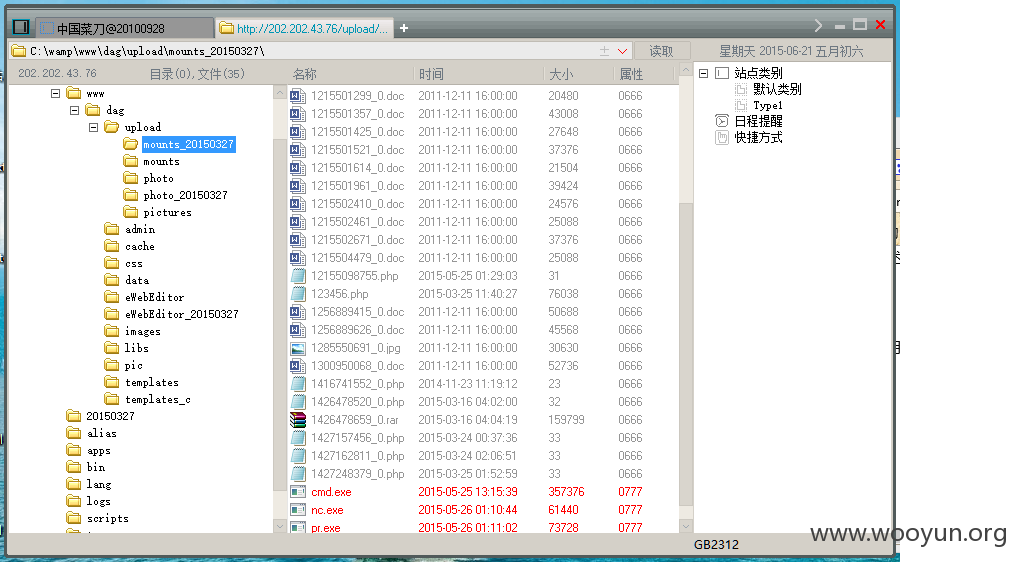Click the eWebEditor folder icon
Viewport: 1016px width, 562px height.
[112, 297]
